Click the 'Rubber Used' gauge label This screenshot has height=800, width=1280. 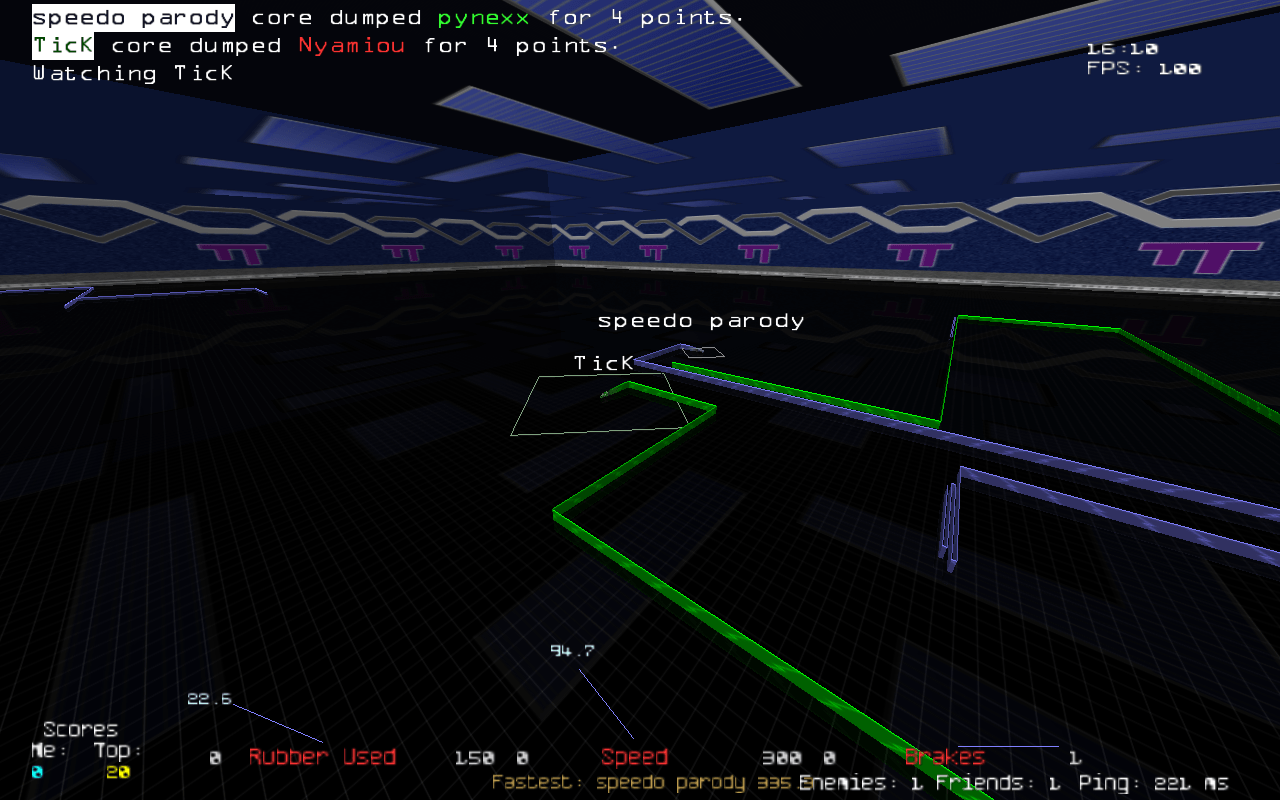pyautogui.click(x=322, y=757)
